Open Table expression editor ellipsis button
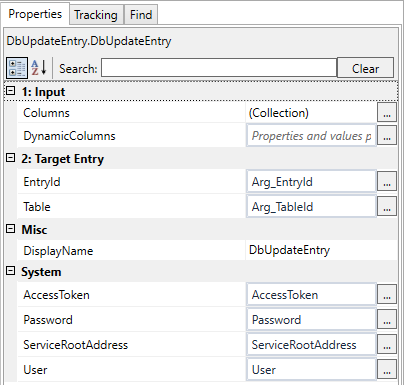Screen dimensions: 405x385 (x=387, y=206)
